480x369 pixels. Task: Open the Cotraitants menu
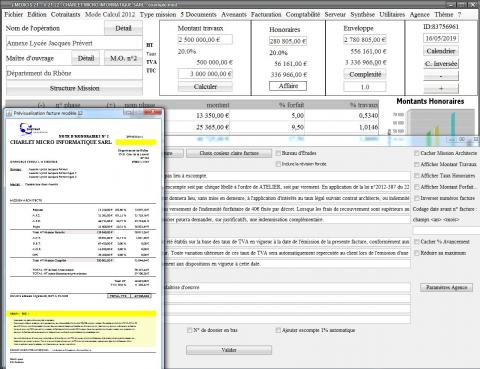pos(65,15)
